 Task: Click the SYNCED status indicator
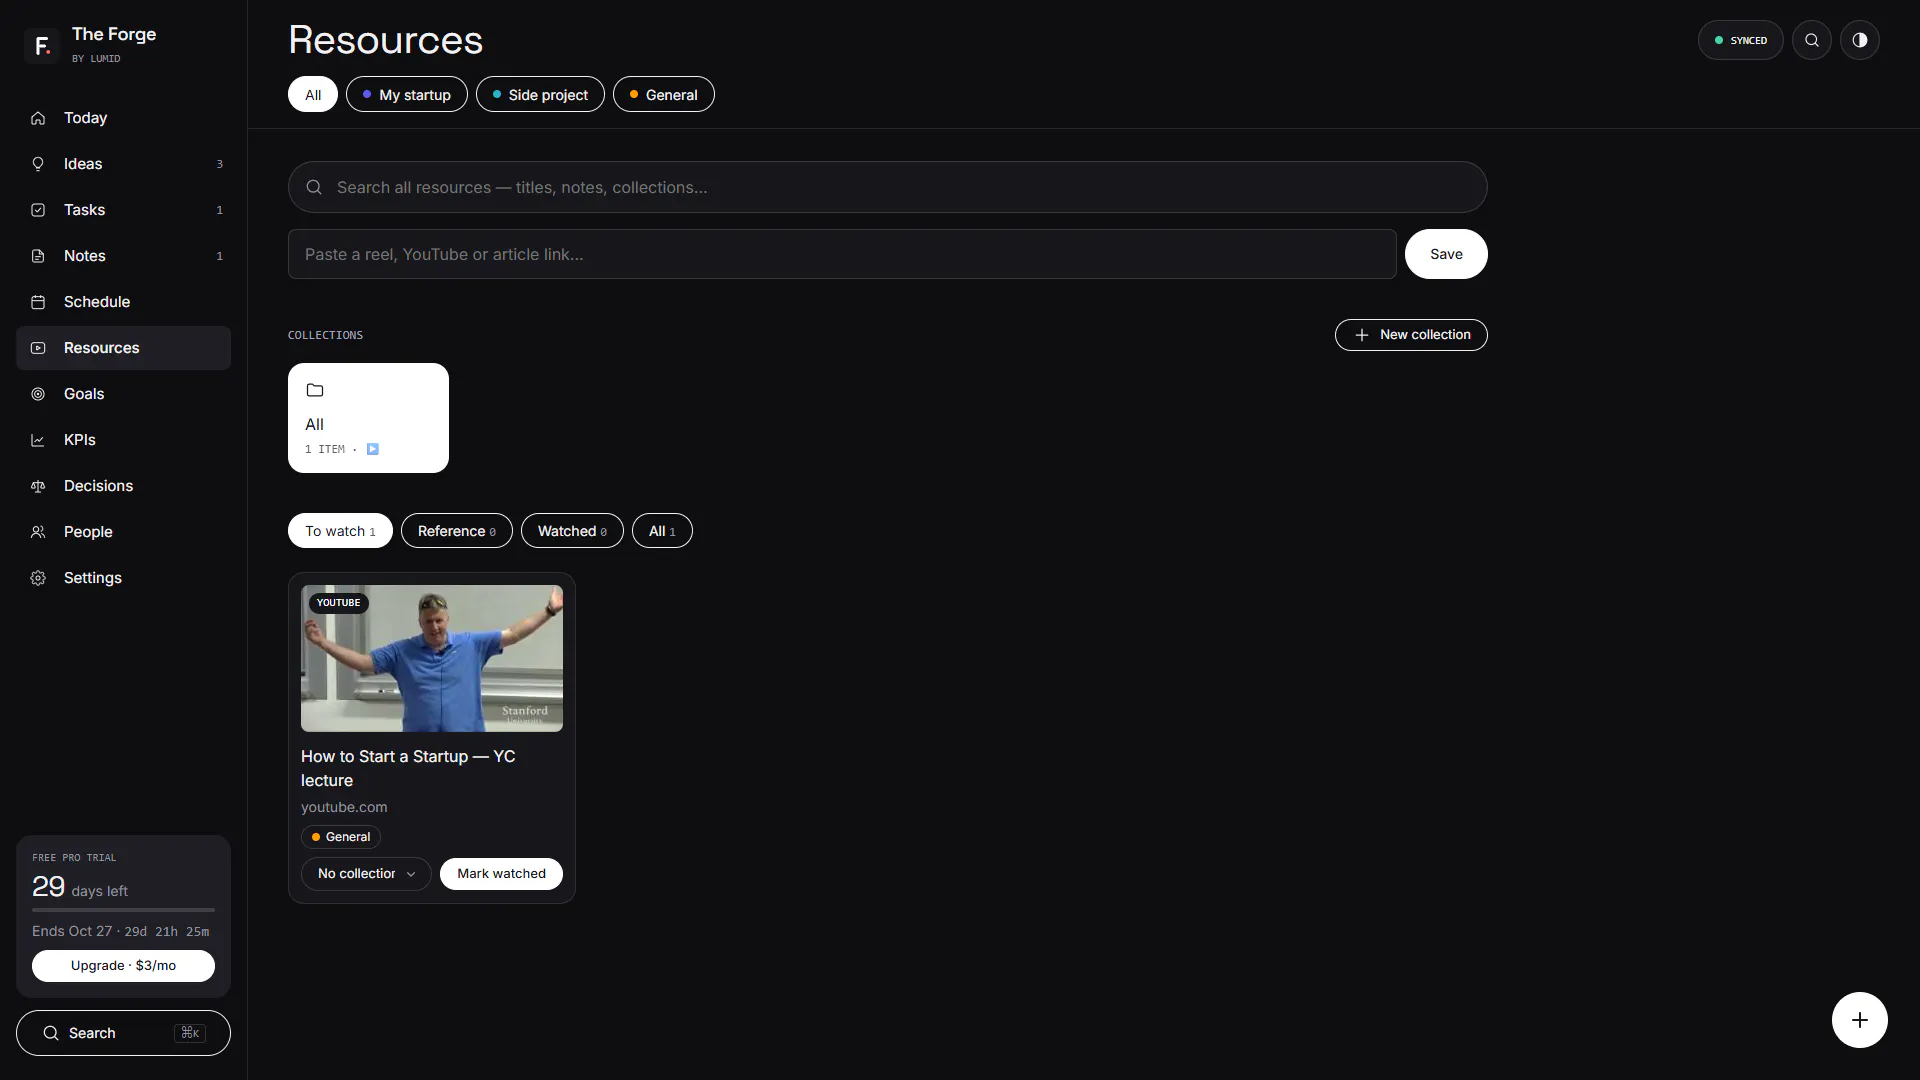[x=1740, y=40]
